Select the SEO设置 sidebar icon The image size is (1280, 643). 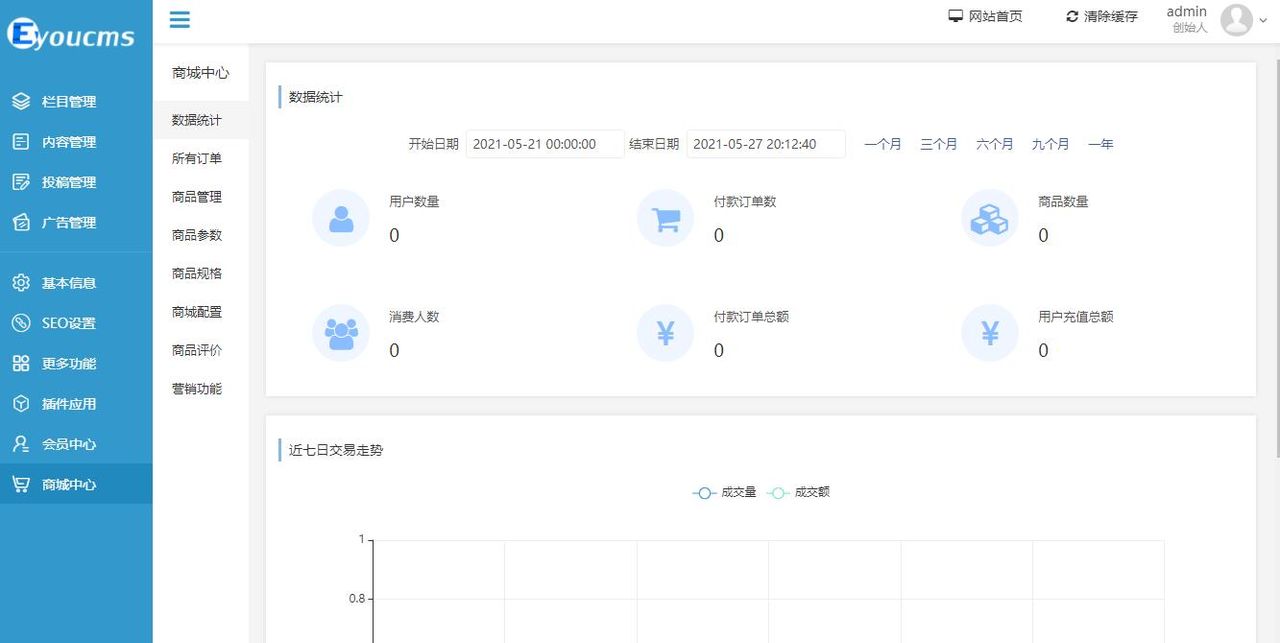coord(22,323)
